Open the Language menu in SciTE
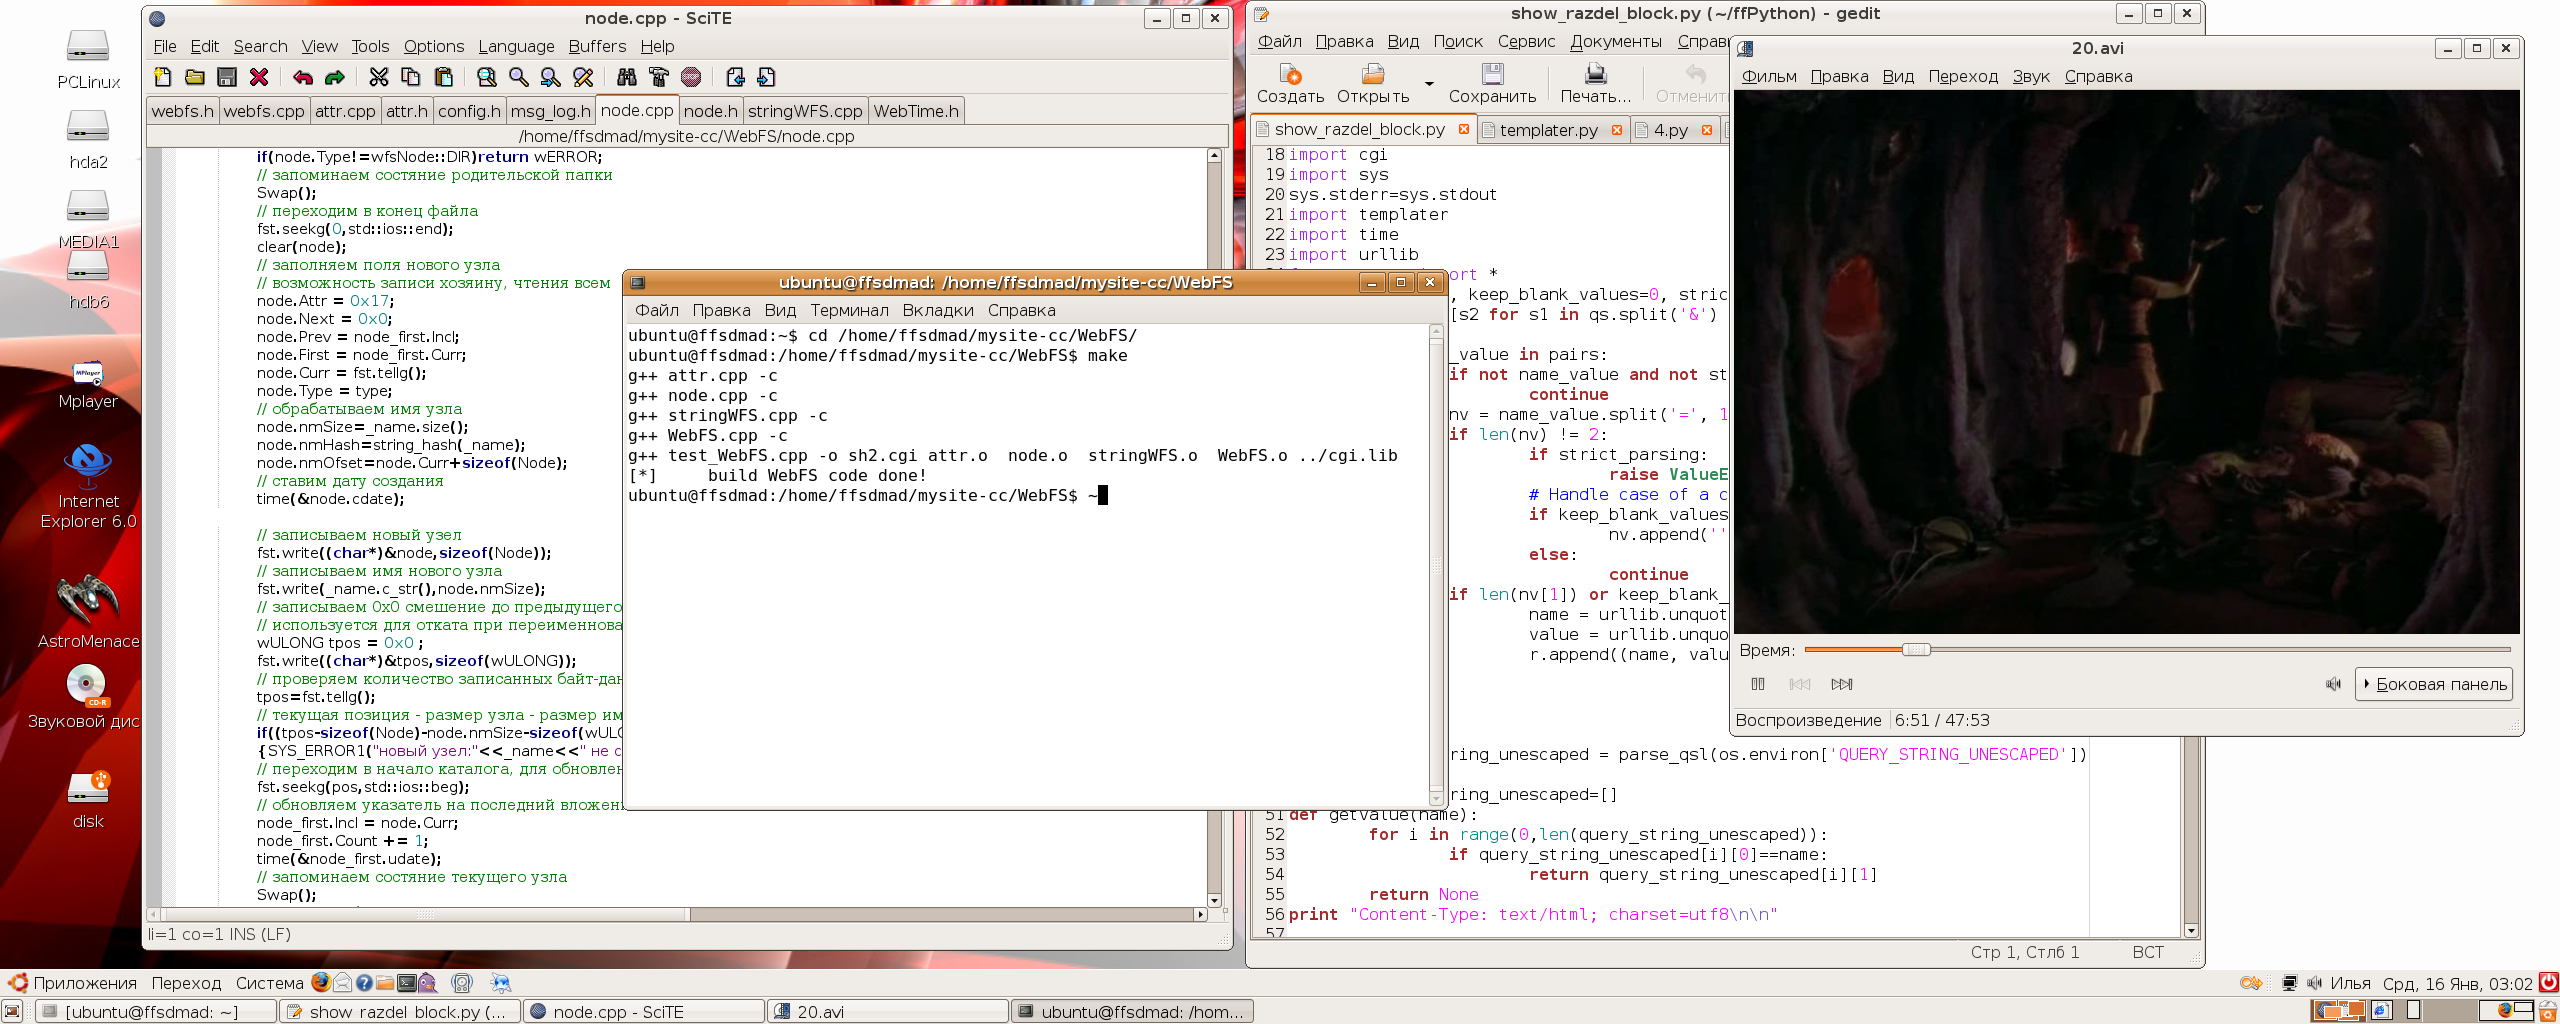Screen dimensions: 2560x1024 516,46
